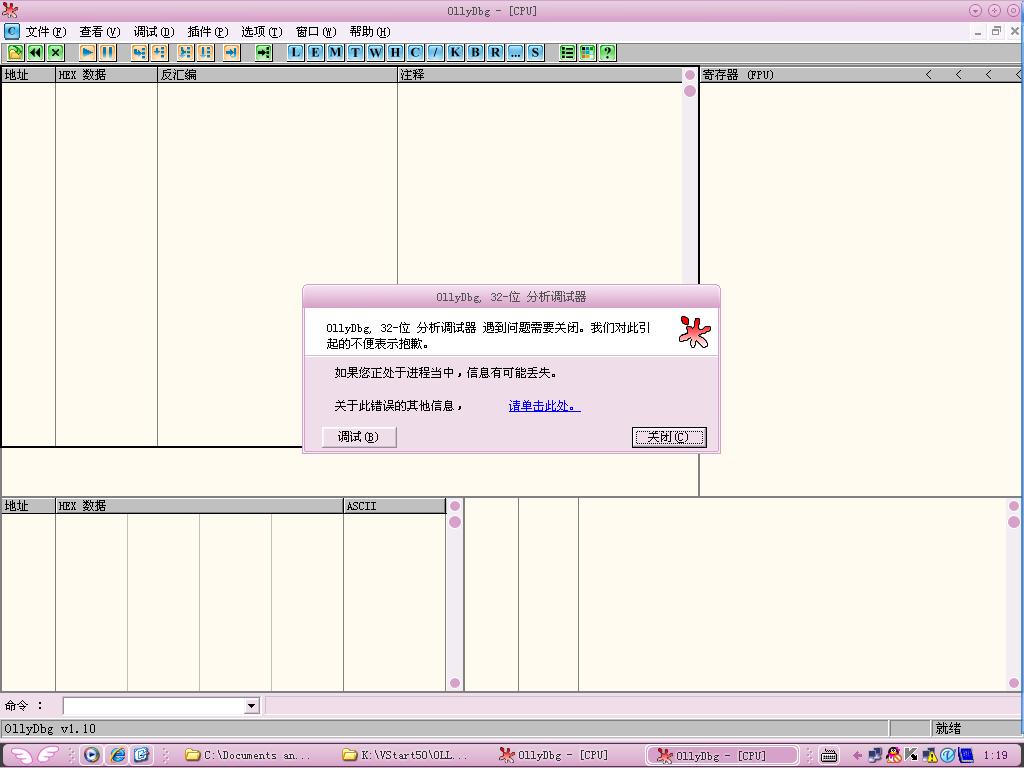The image size is (1024, 768).
Task: Click the Run program play icon
Action: click(88, 53)
